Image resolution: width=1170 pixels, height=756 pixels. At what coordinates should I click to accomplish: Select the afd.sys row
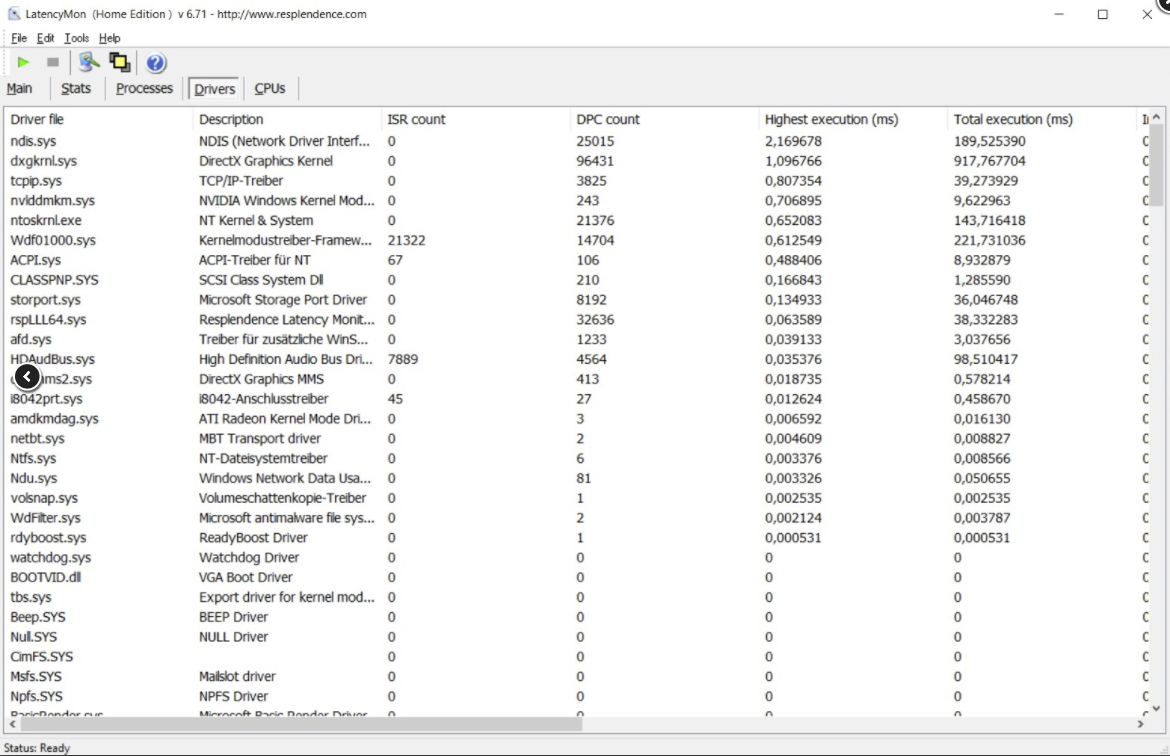[x=576, y=340]
